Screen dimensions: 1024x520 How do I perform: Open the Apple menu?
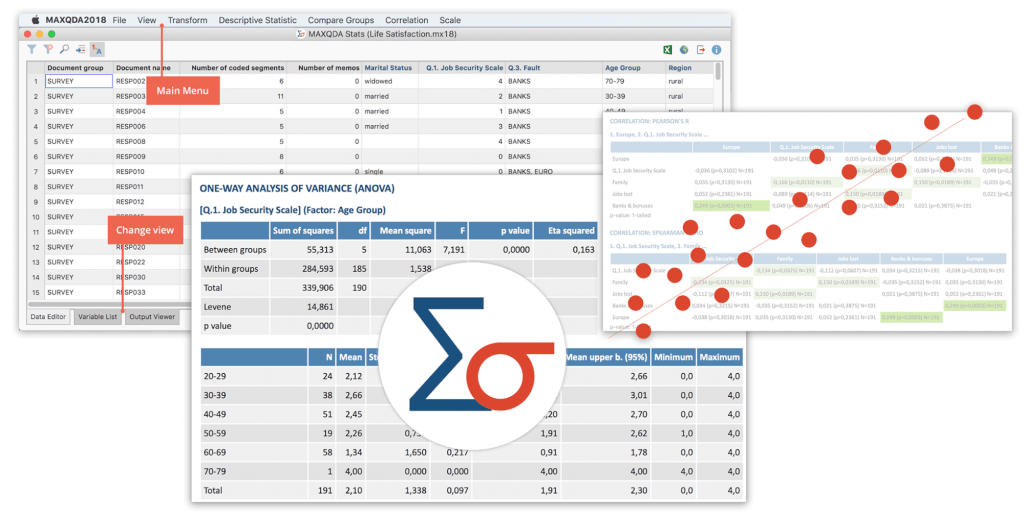tap(36, 20)
